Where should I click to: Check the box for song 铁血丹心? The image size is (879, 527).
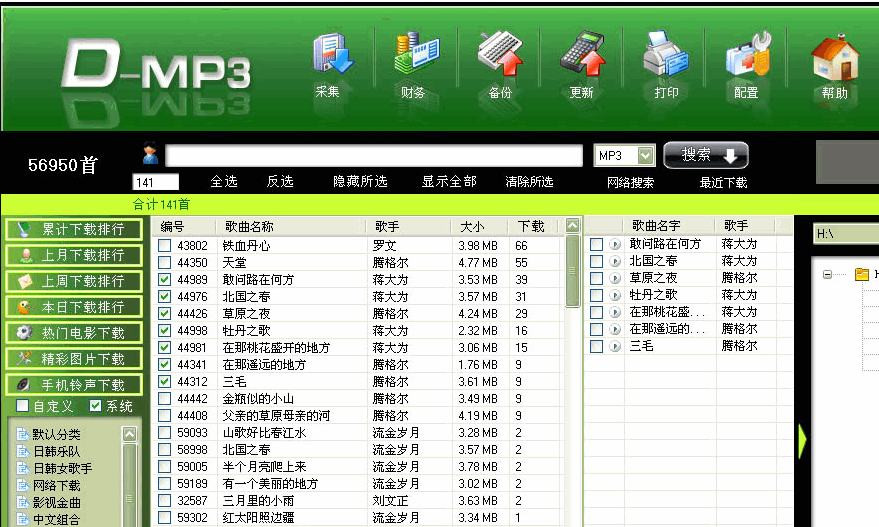(x=164, y=246)
